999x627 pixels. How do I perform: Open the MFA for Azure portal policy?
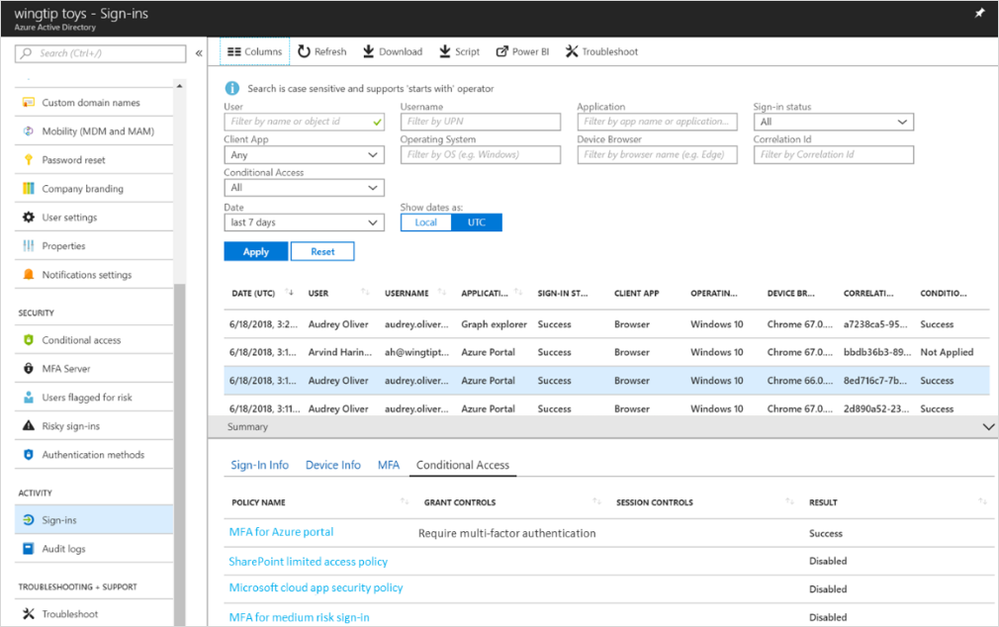point(281,532)
